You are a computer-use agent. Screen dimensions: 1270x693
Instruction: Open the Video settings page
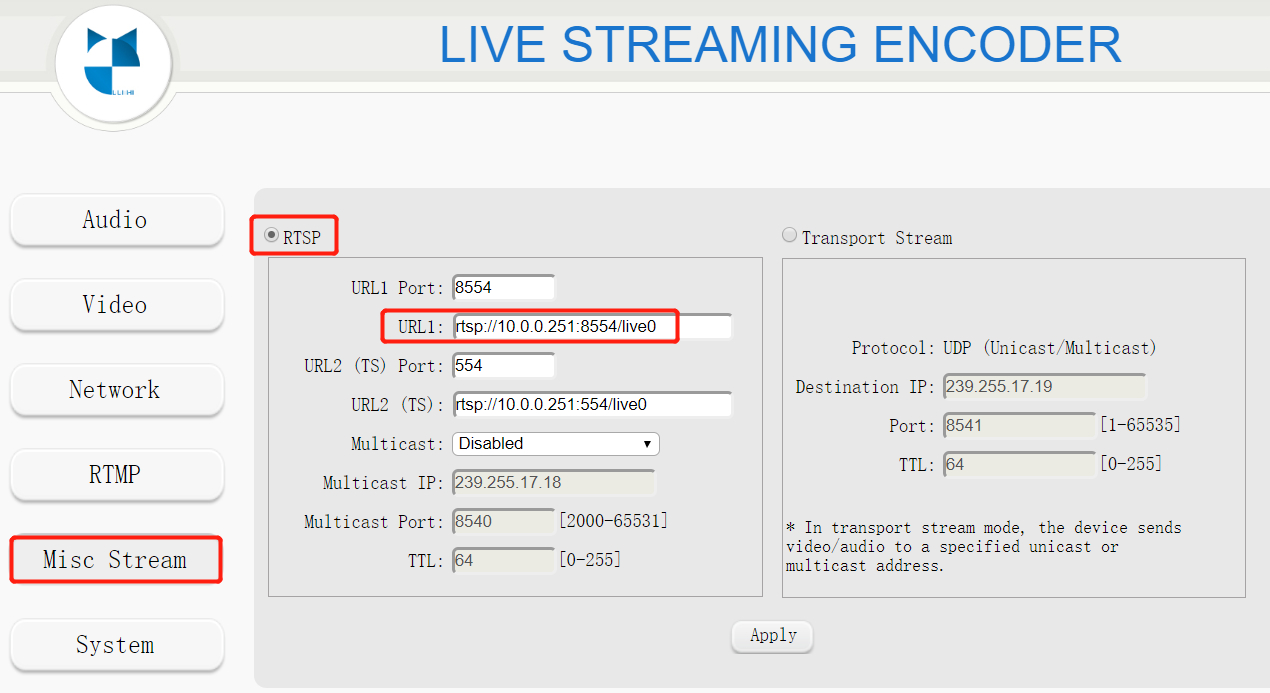(116, 305)
